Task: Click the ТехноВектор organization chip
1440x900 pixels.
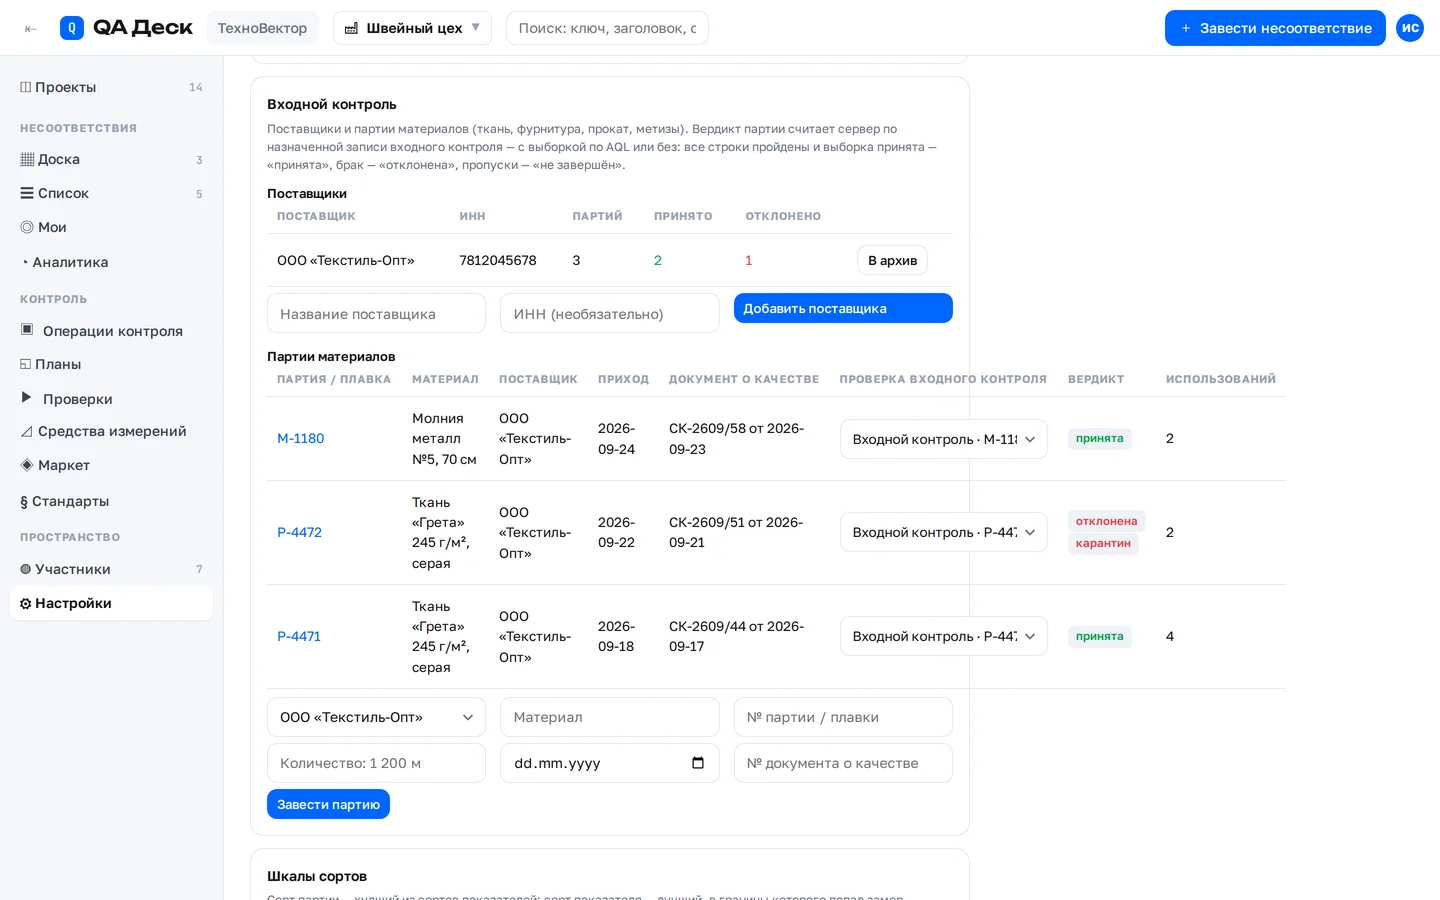Action: tap(262, 28)
